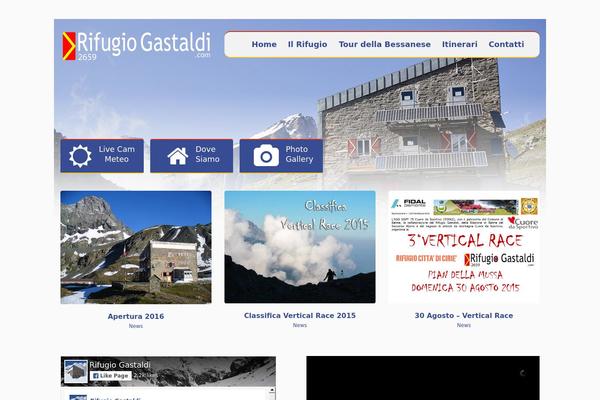Click News category under 30 Agosto Vertical Race
This screenshot has height=400, width=600.
pos(464,325)
